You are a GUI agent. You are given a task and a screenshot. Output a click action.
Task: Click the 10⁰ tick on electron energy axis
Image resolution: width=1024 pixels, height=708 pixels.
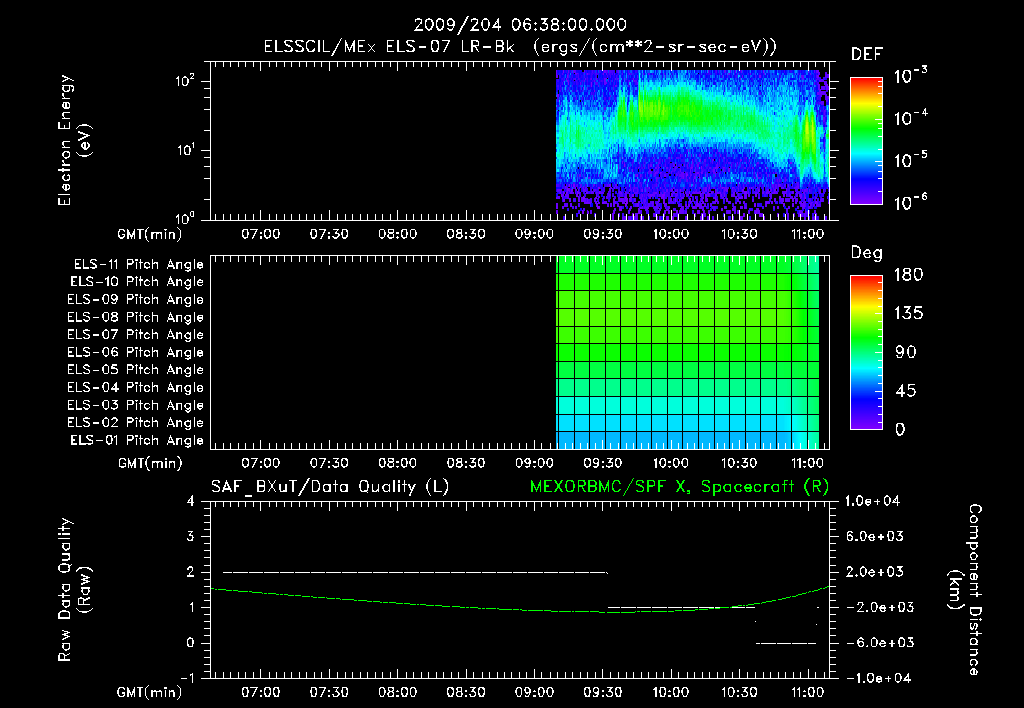[185, 217]
